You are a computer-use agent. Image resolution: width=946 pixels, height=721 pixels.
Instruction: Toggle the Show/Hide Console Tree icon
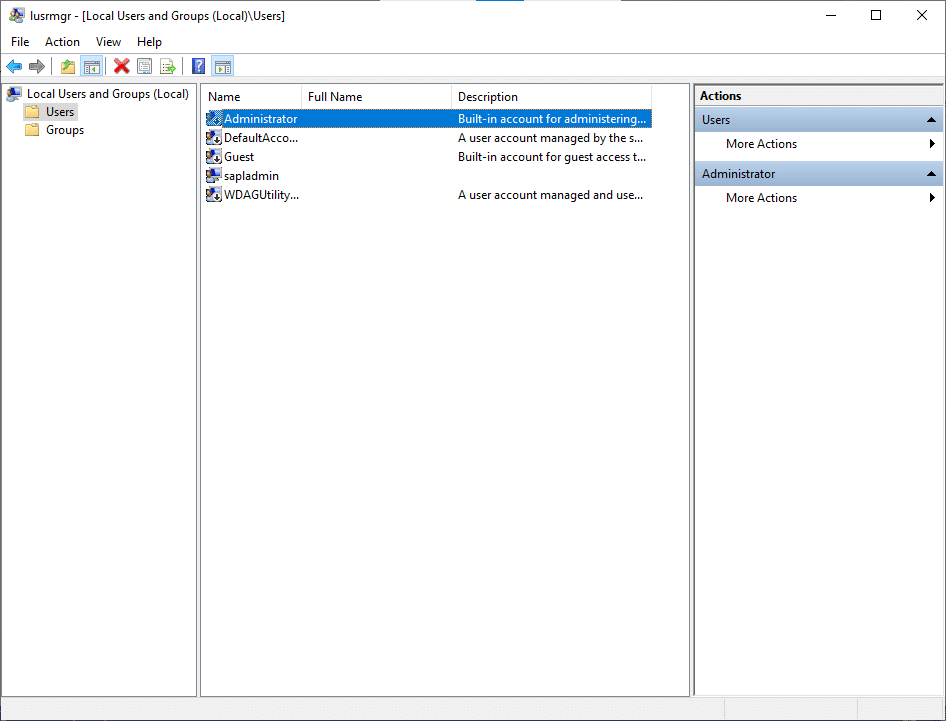91,66
